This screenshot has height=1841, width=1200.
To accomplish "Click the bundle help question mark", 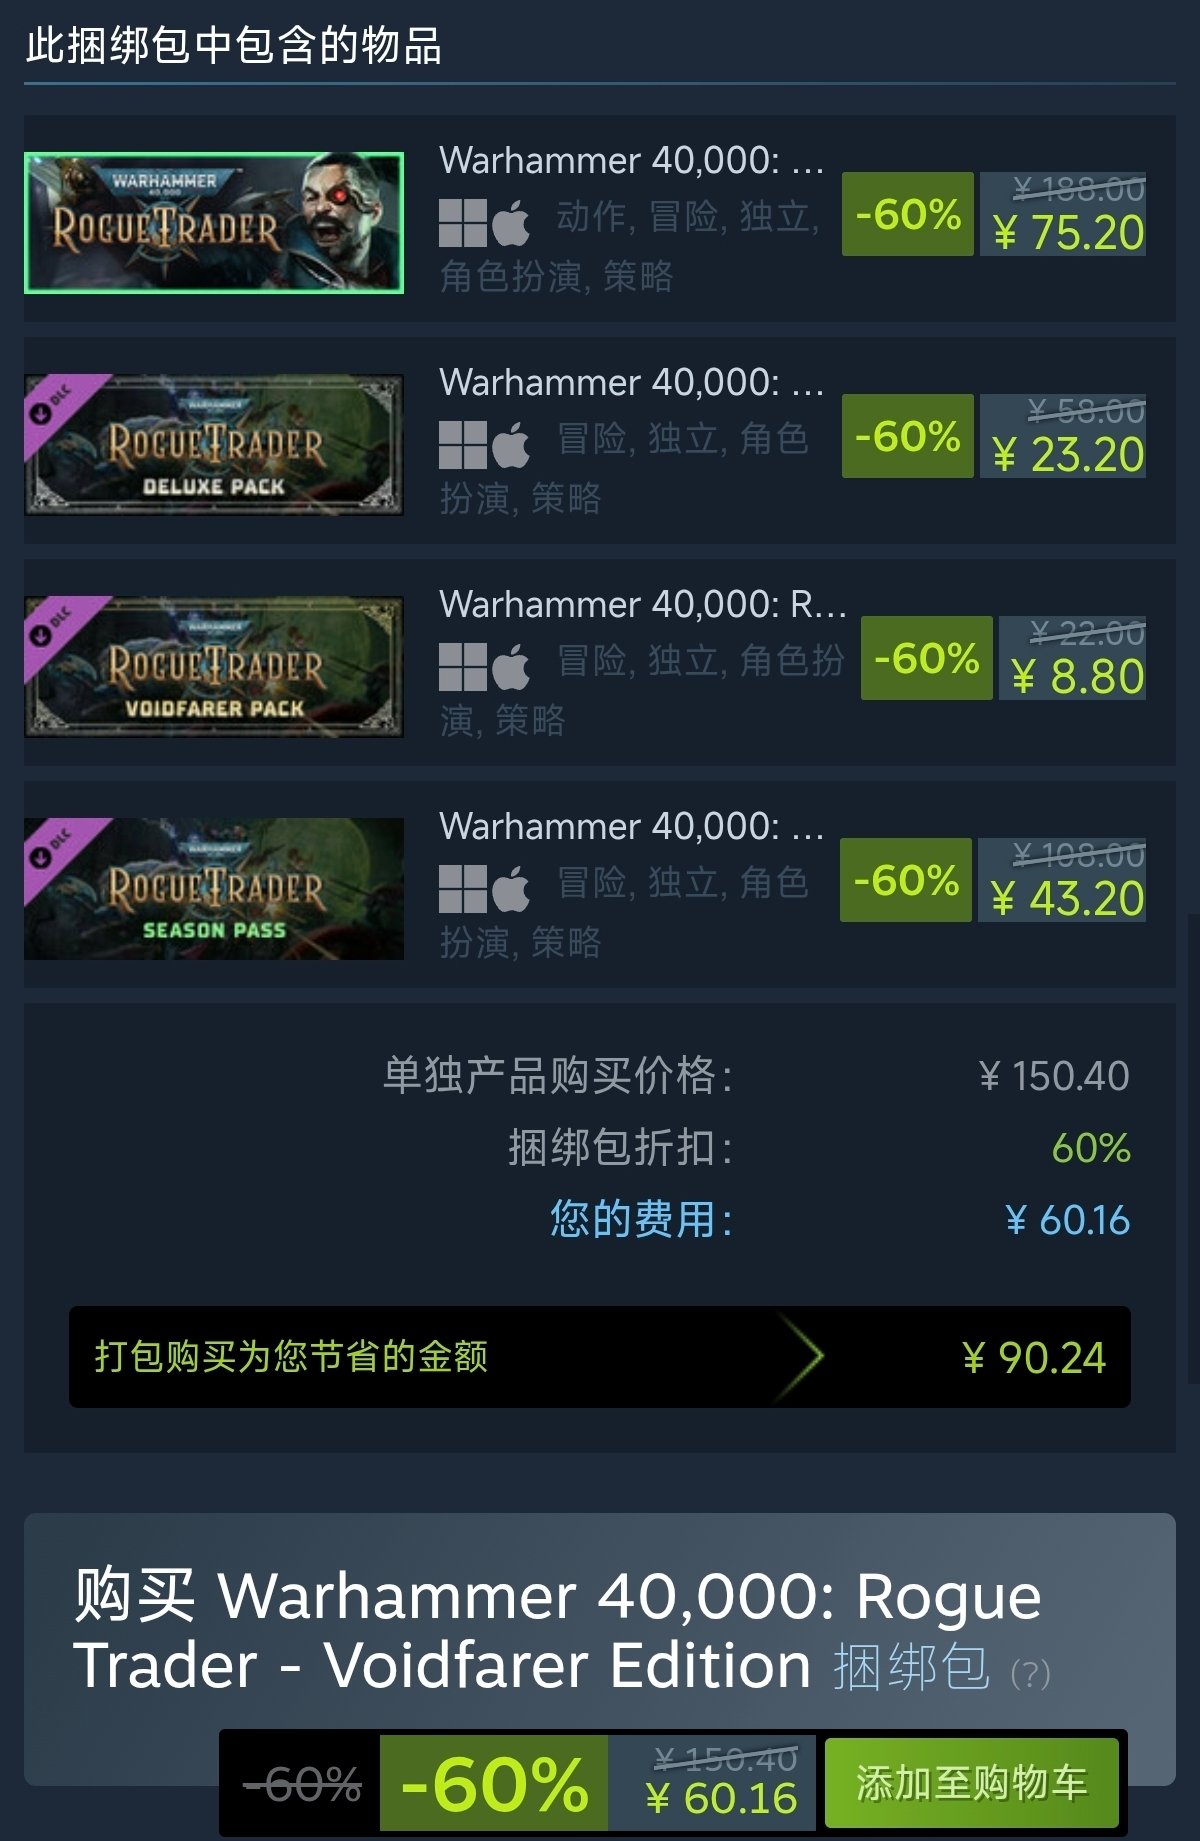I will (1030, 1673).
